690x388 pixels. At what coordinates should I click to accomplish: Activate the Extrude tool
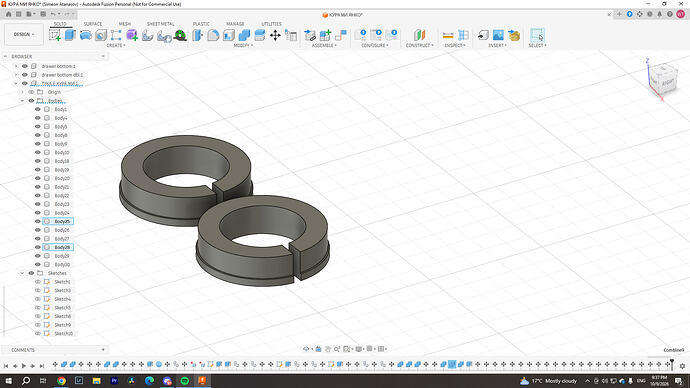[70, 35]
